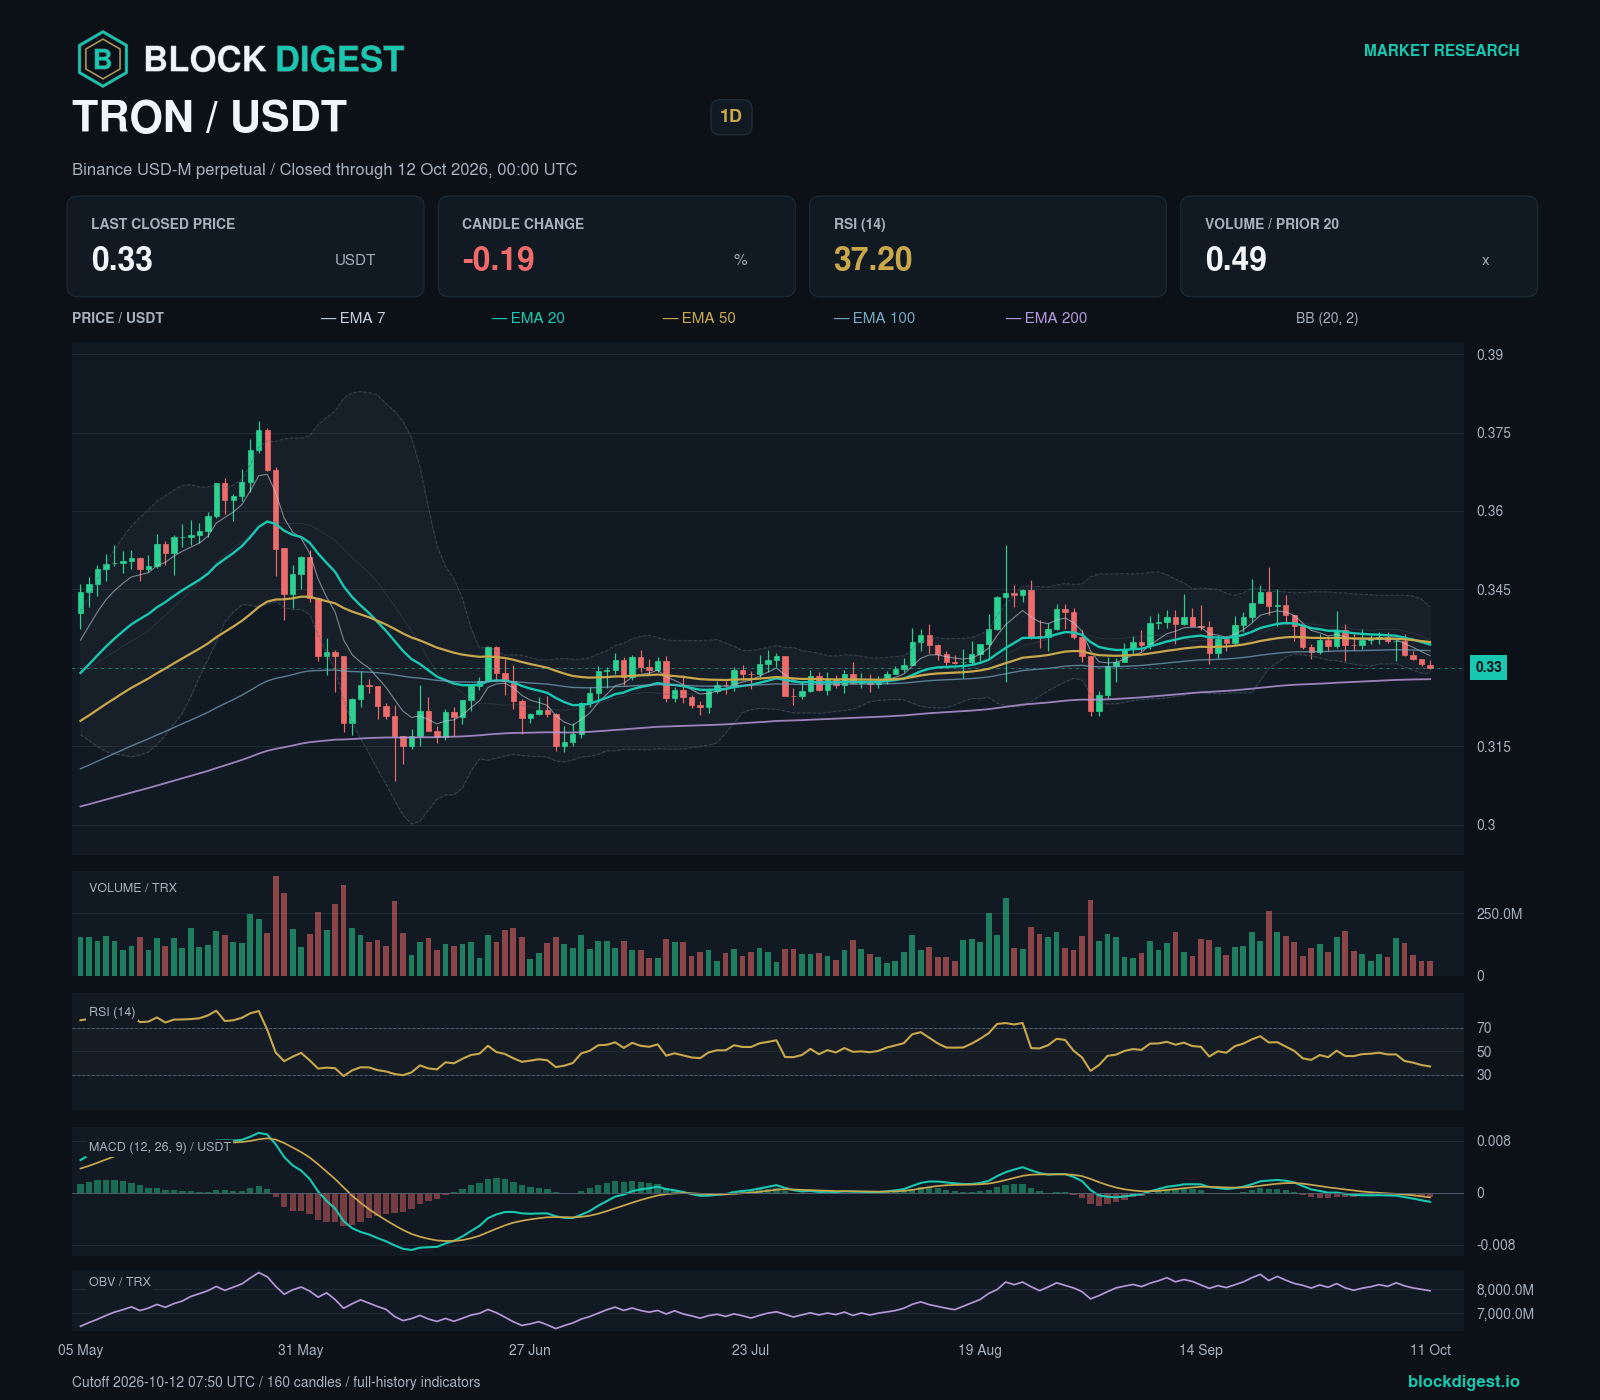Click the MACD -0.008 axis label
1600x1400 pixels.
click(x=1496, y=1245)
